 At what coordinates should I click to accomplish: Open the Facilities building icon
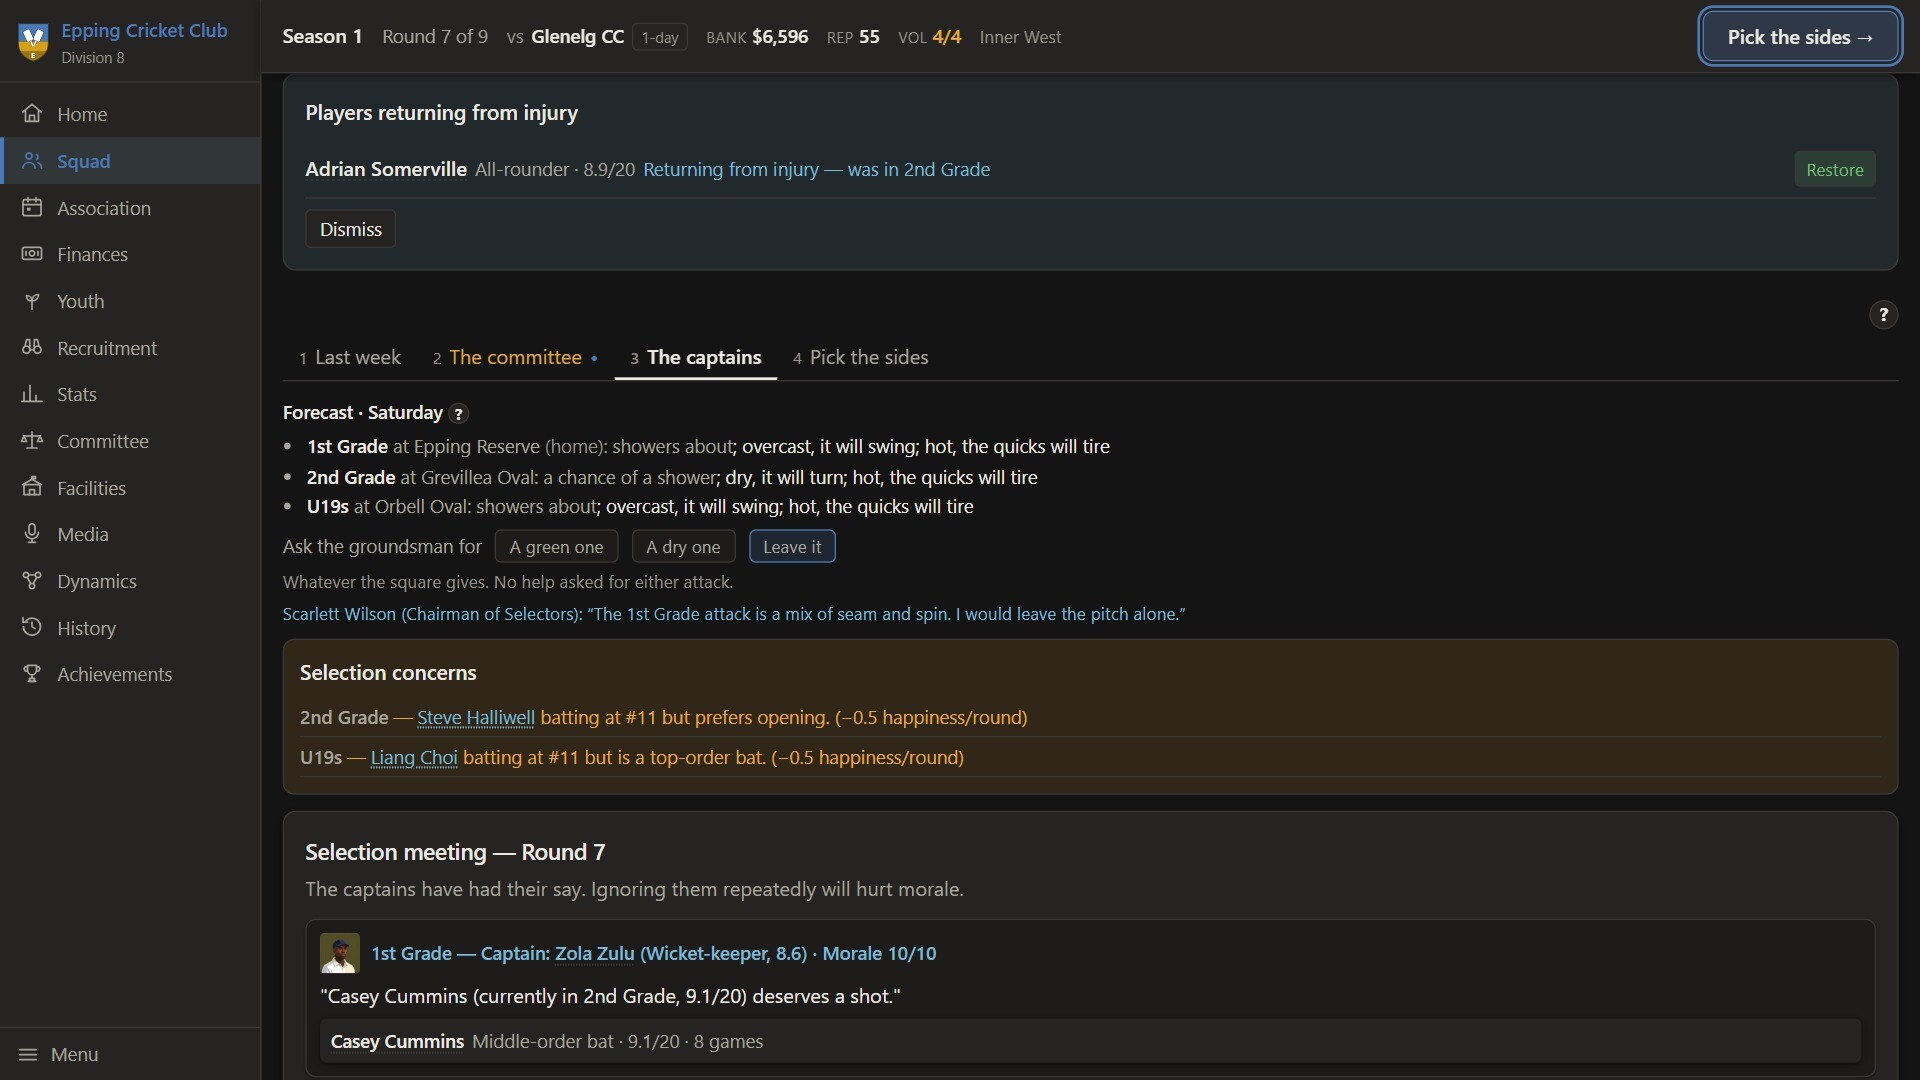pyautogui.click(x=32, y=487)
